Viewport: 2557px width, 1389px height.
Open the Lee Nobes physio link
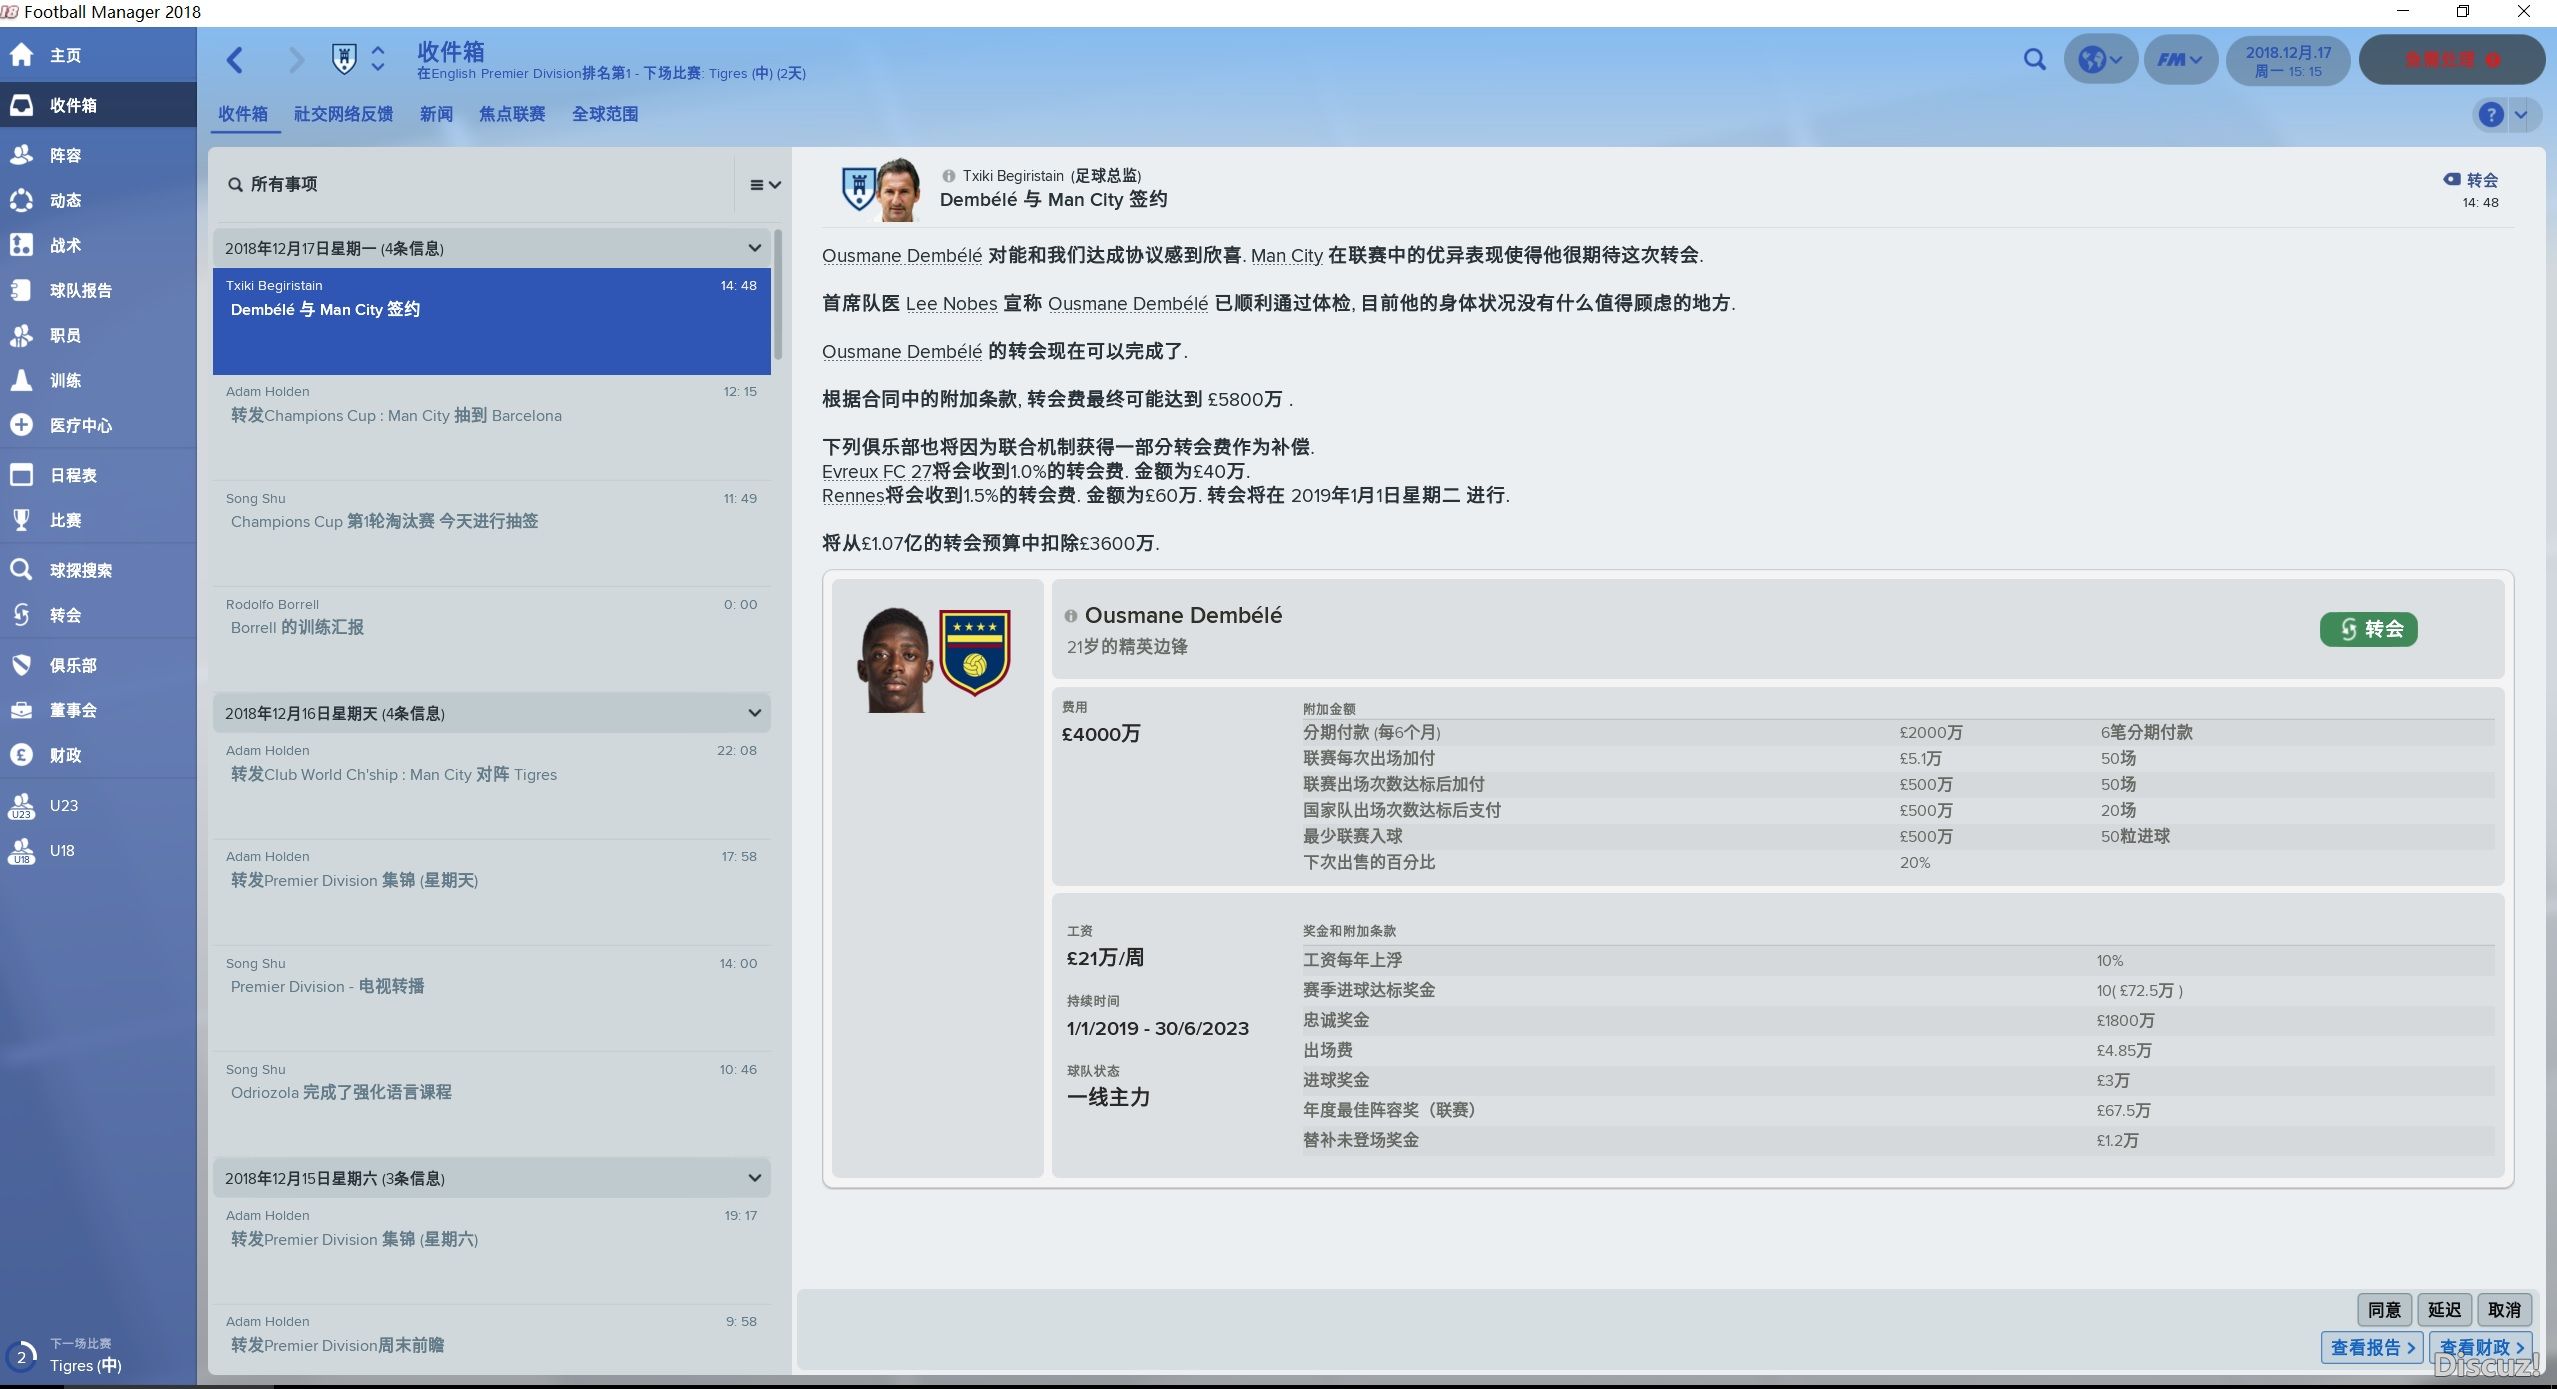951,304
